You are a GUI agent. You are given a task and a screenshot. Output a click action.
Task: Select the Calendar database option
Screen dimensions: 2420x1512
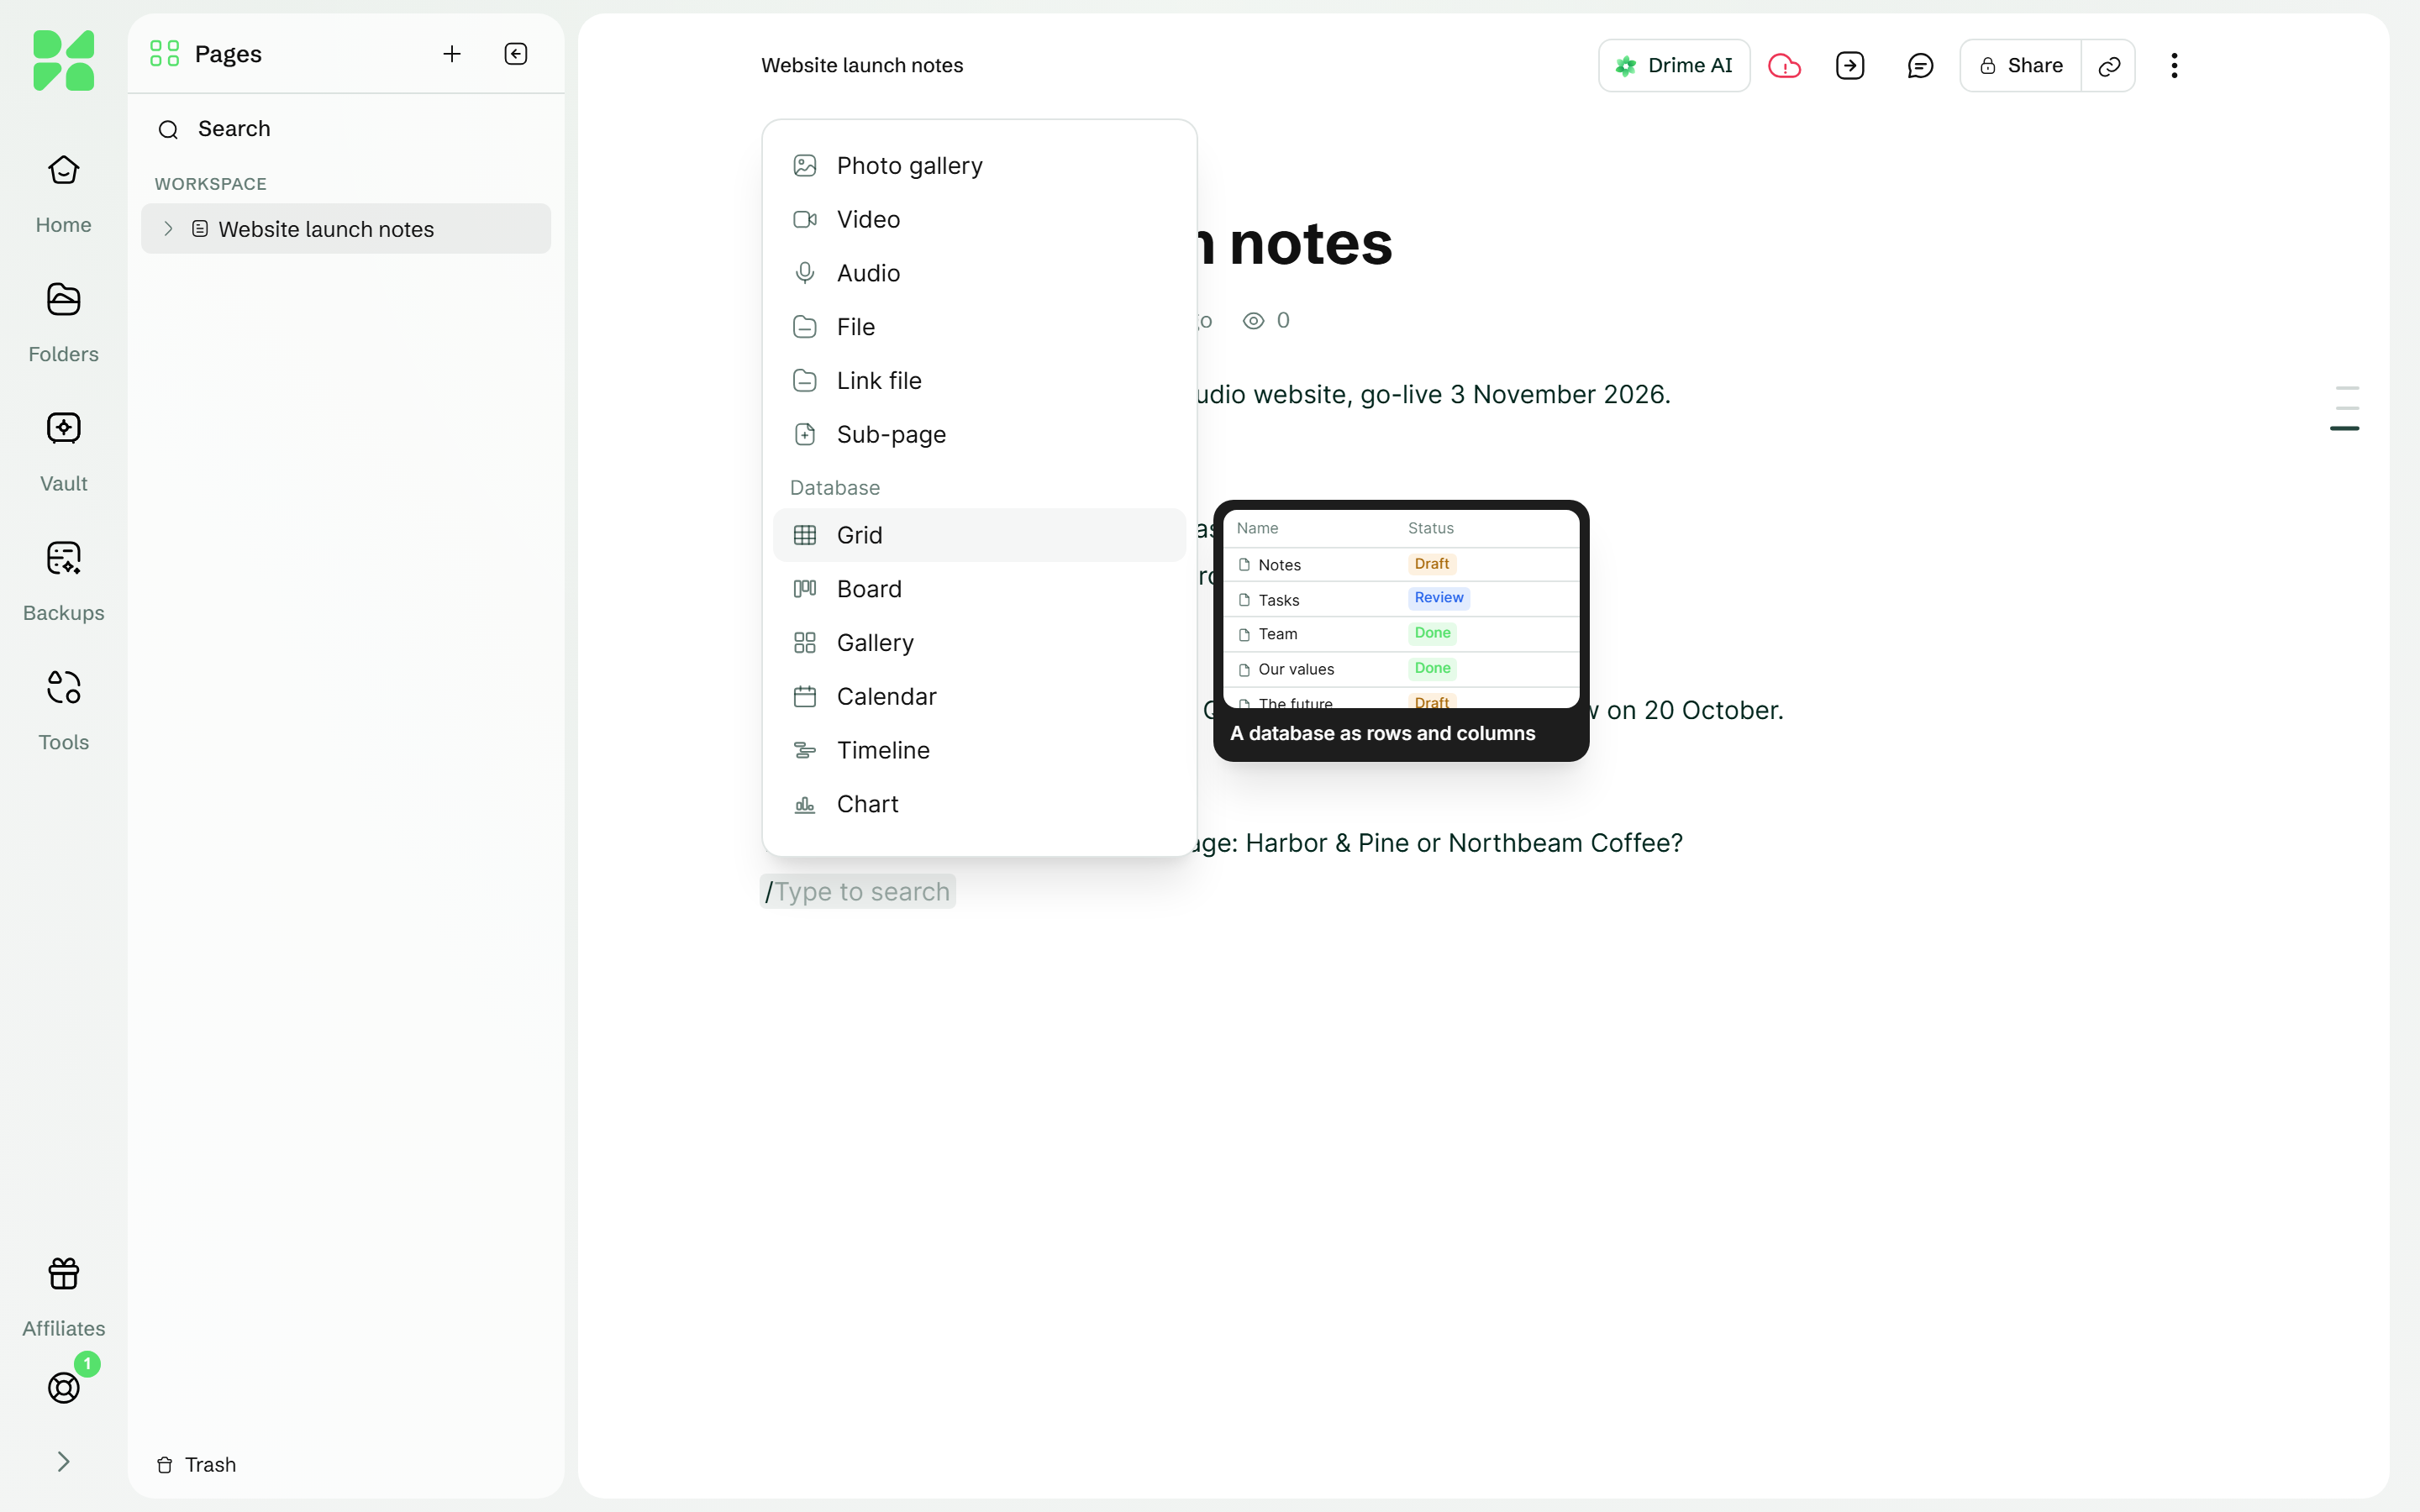[x=979, y=697]
